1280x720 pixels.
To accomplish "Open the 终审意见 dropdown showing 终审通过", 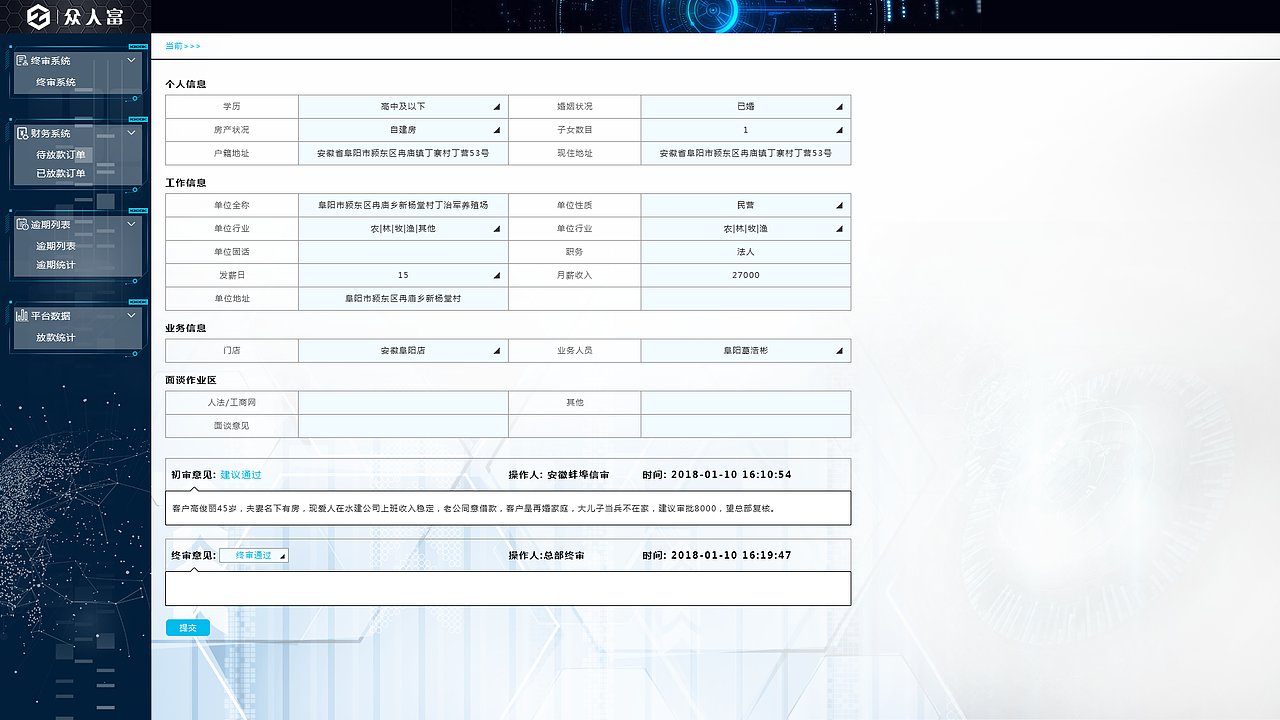I will click(254, 555).
